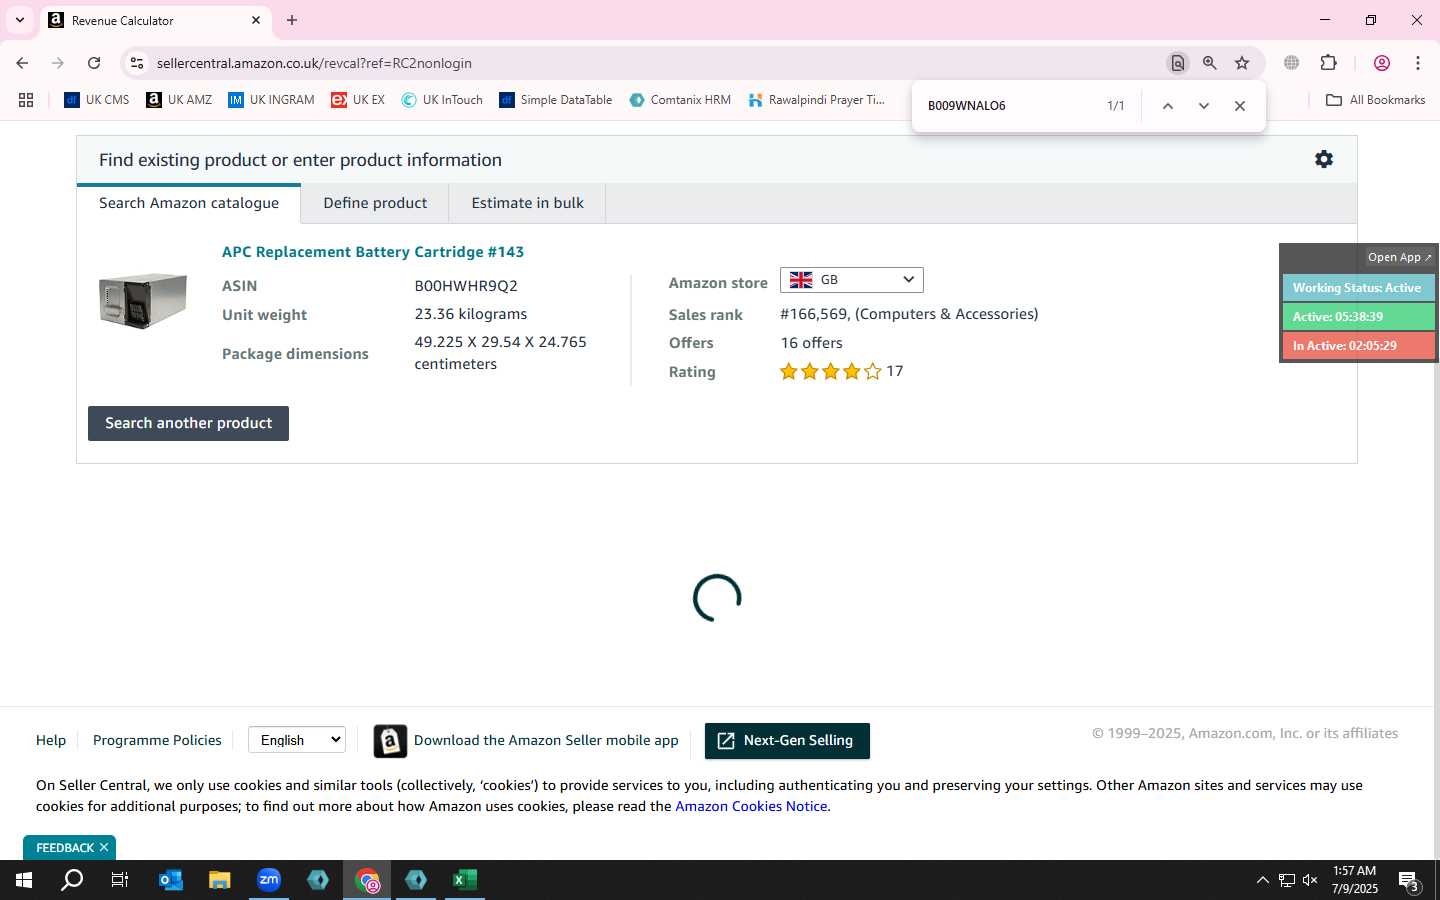This screenshot has height=900, width=1440.
Task: Click the ASIN value B00HWHR9Q2
Action: (x=466, y=286)
